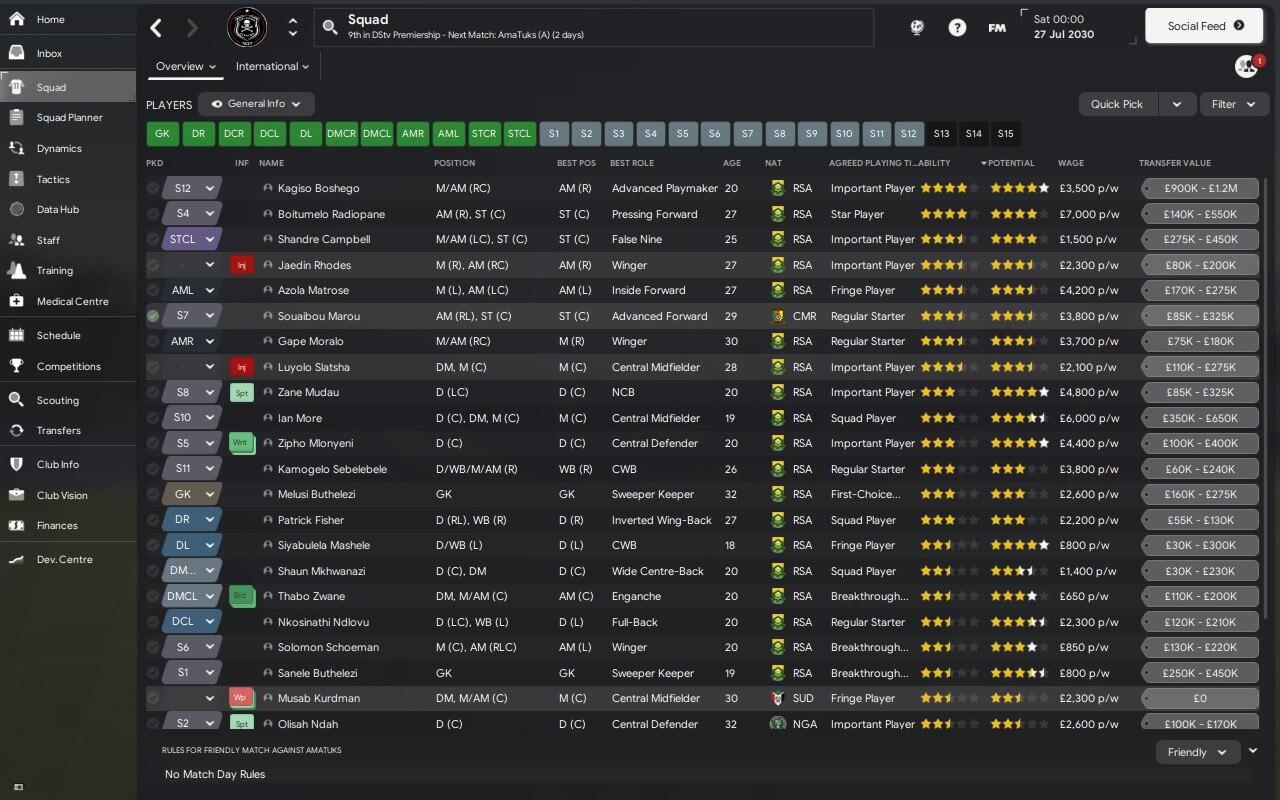
Task: Open the Transfers section
Action: [68, 430]
